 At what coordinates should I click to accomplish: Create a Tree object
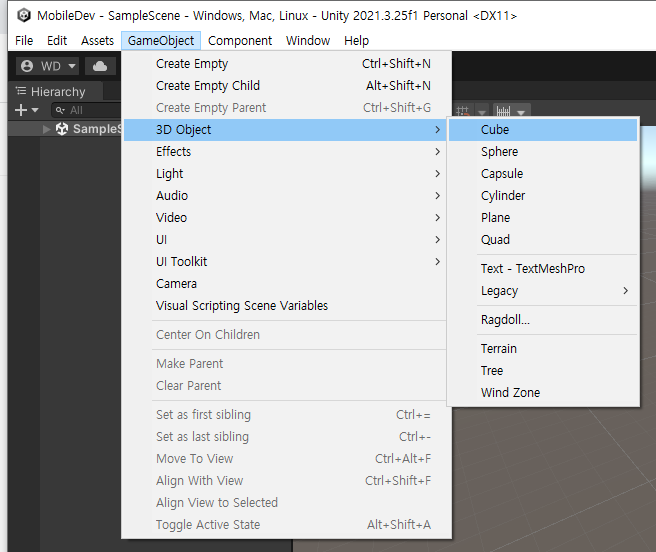(543, 371)
